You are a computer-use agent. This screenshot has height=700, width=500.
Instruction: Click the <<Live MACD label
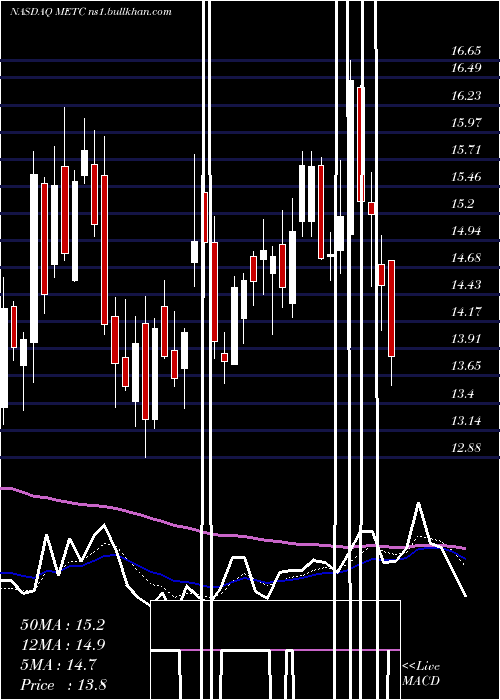(x=421, y=673)
